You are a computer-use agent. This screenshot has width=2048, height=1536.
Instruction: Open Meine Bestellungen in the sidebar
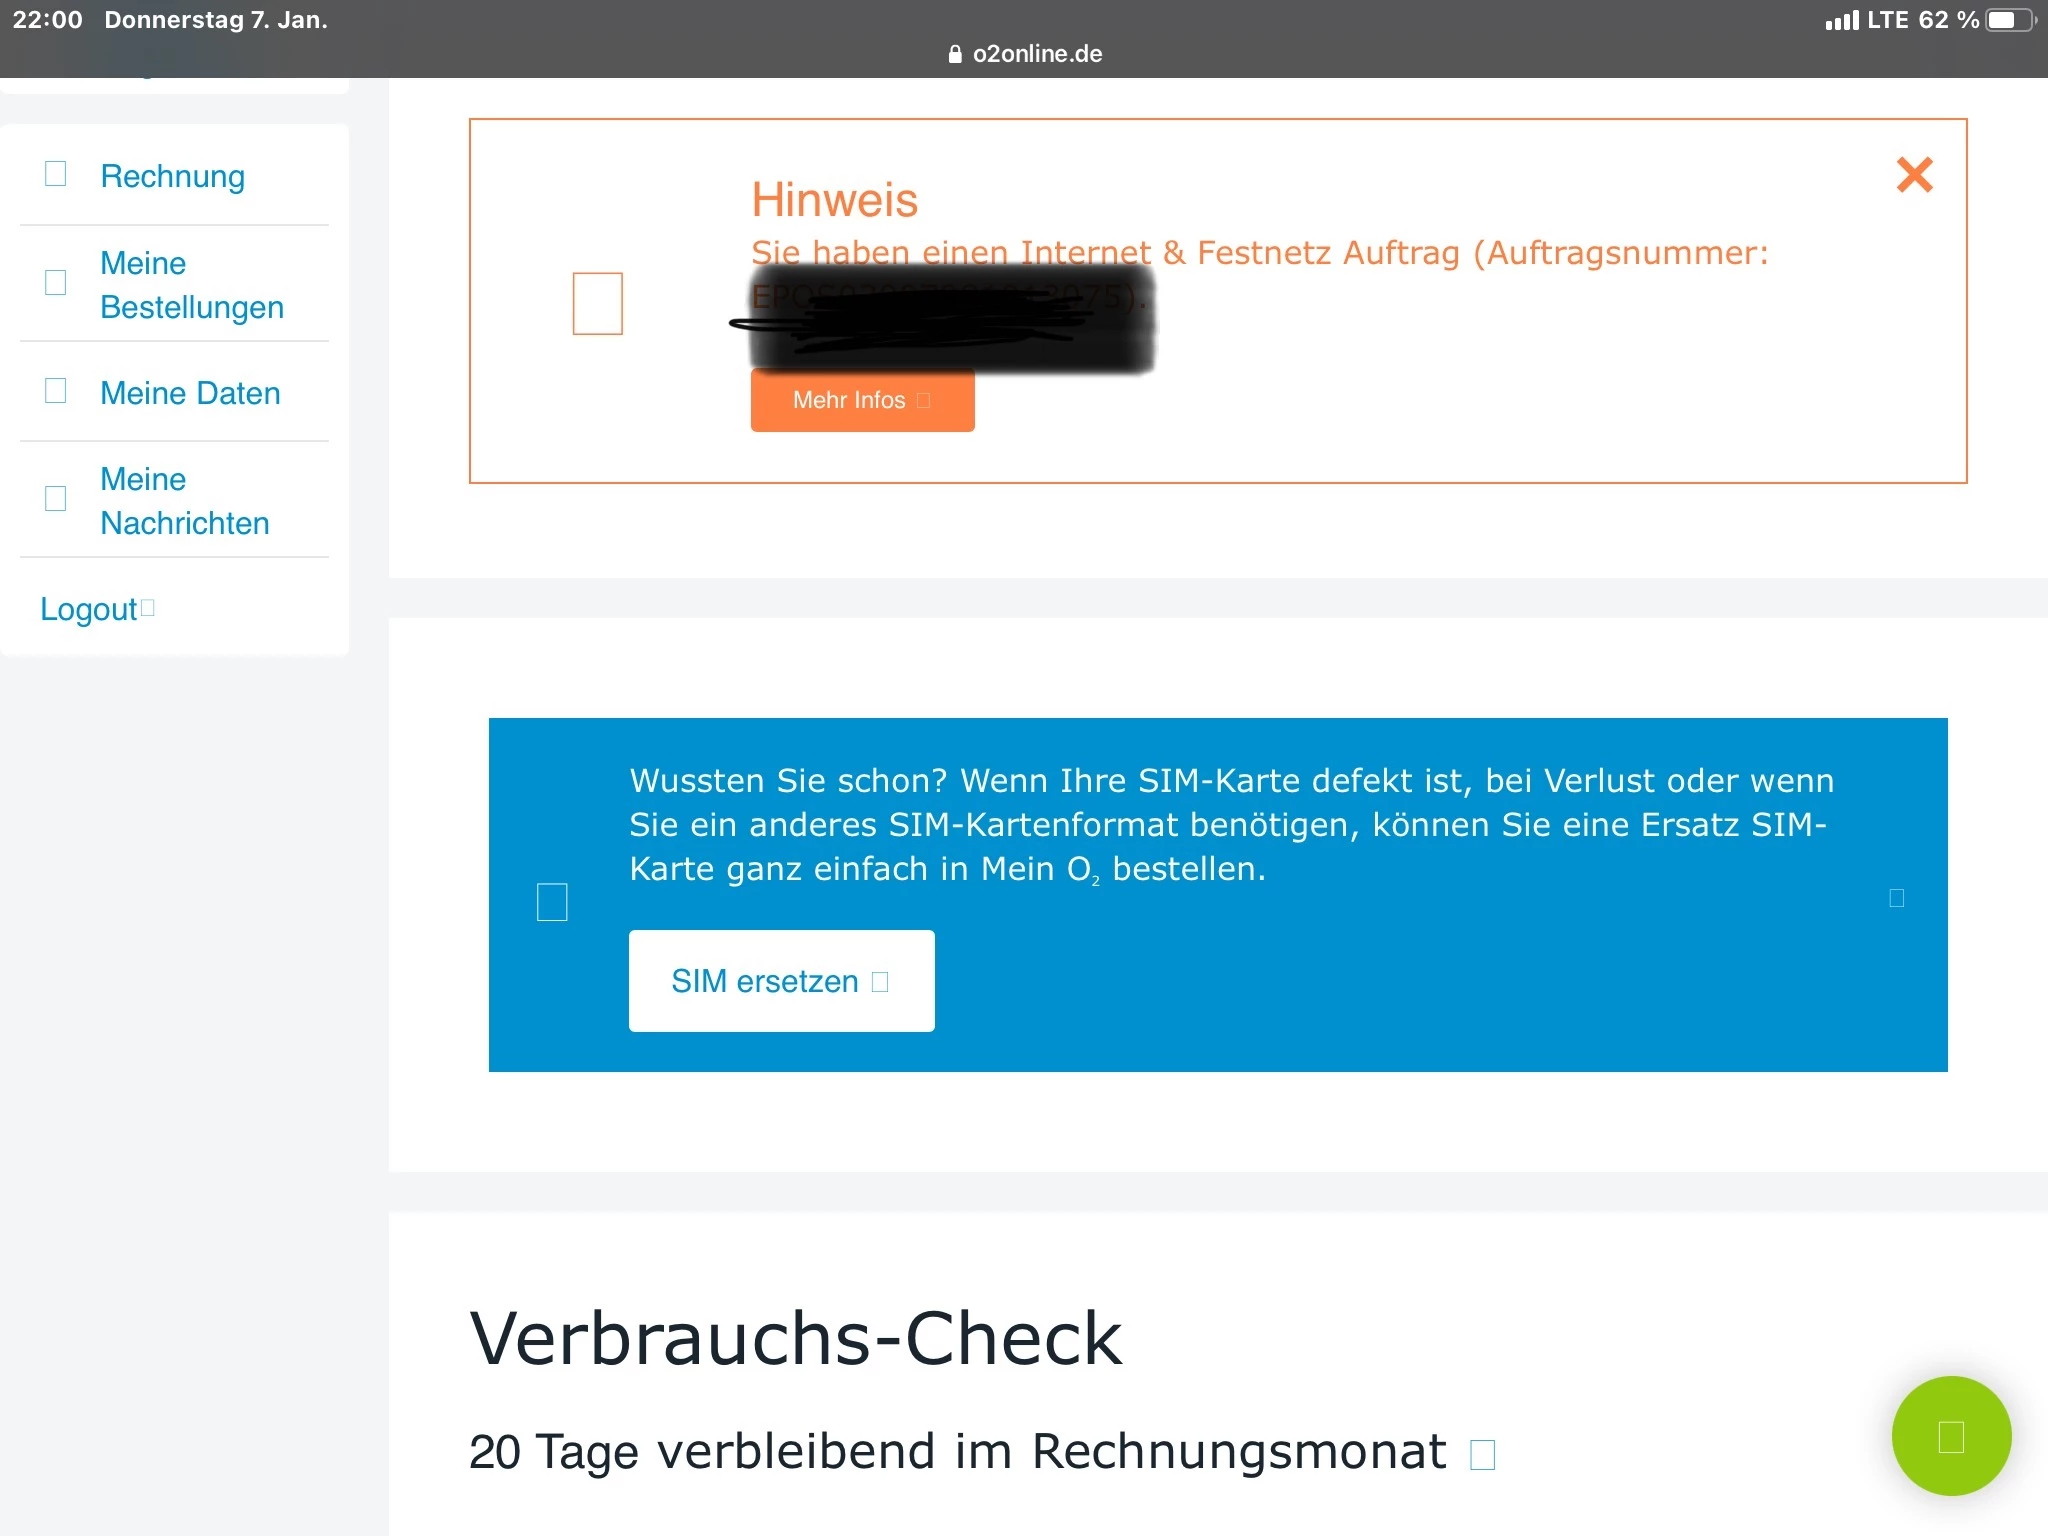click(191, 285)
